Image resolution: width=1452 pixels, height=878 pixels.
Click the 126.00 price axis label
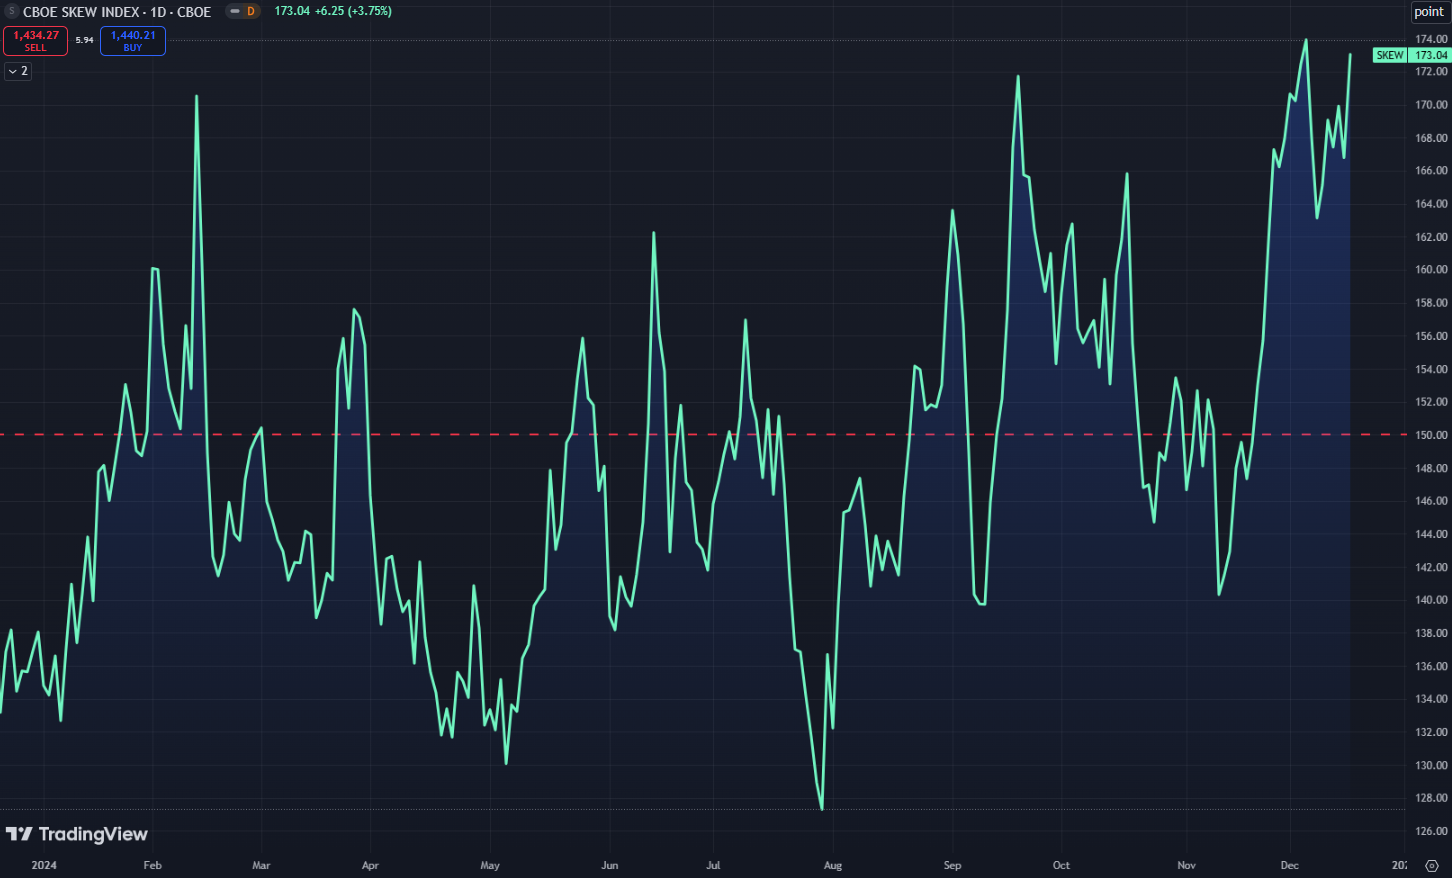1430,831
